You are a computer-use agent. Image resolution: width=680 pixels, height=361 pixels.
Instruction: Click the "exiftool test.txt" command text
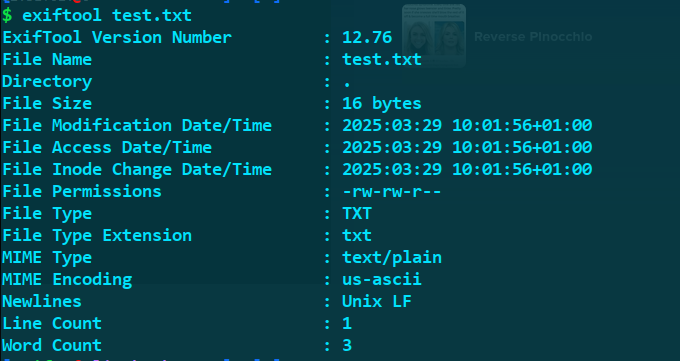pyautogui.click(x=107, y=16)
